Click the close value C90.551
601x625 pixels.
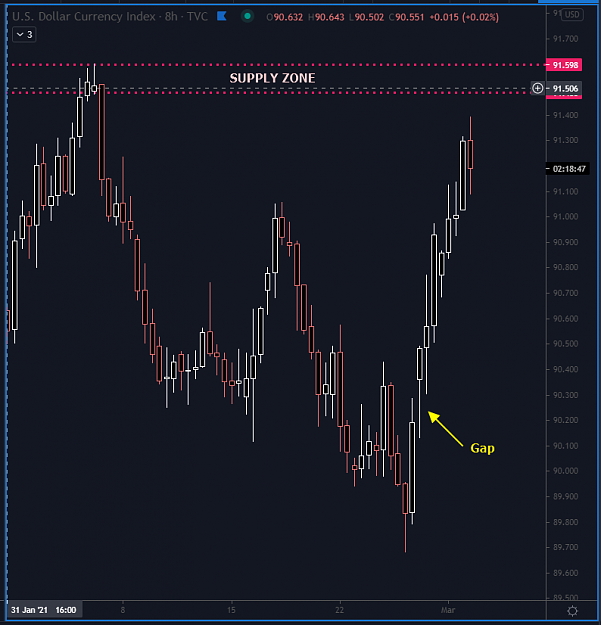coord(407,17)
